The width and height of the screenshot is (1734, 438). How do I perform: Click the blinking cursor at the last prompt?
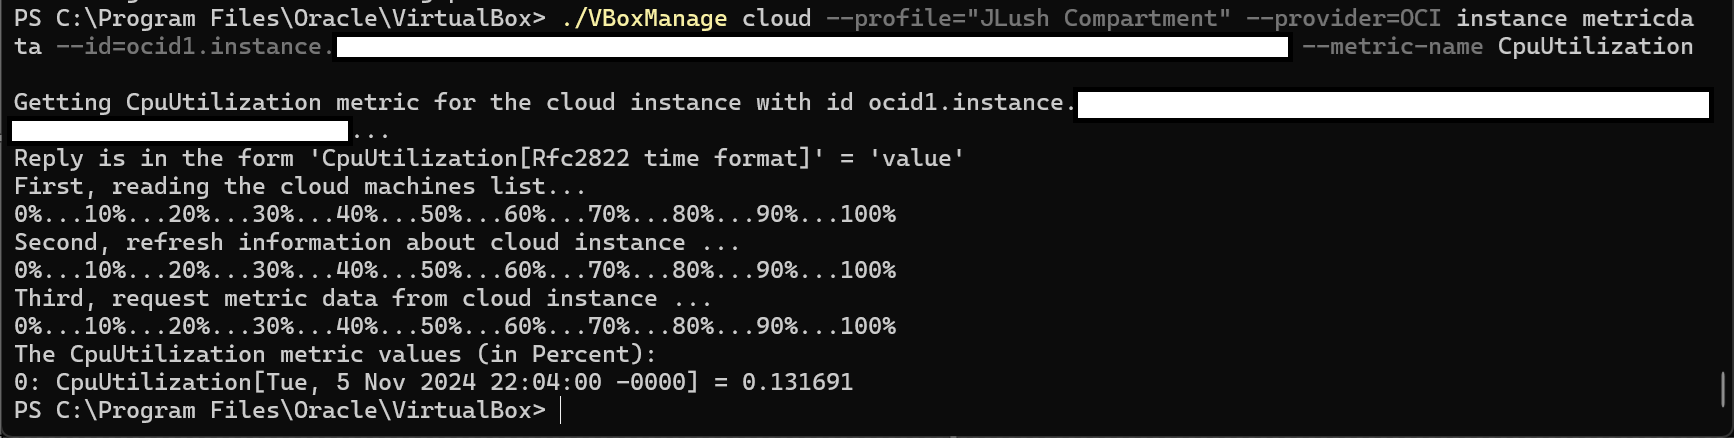[561, 410]
